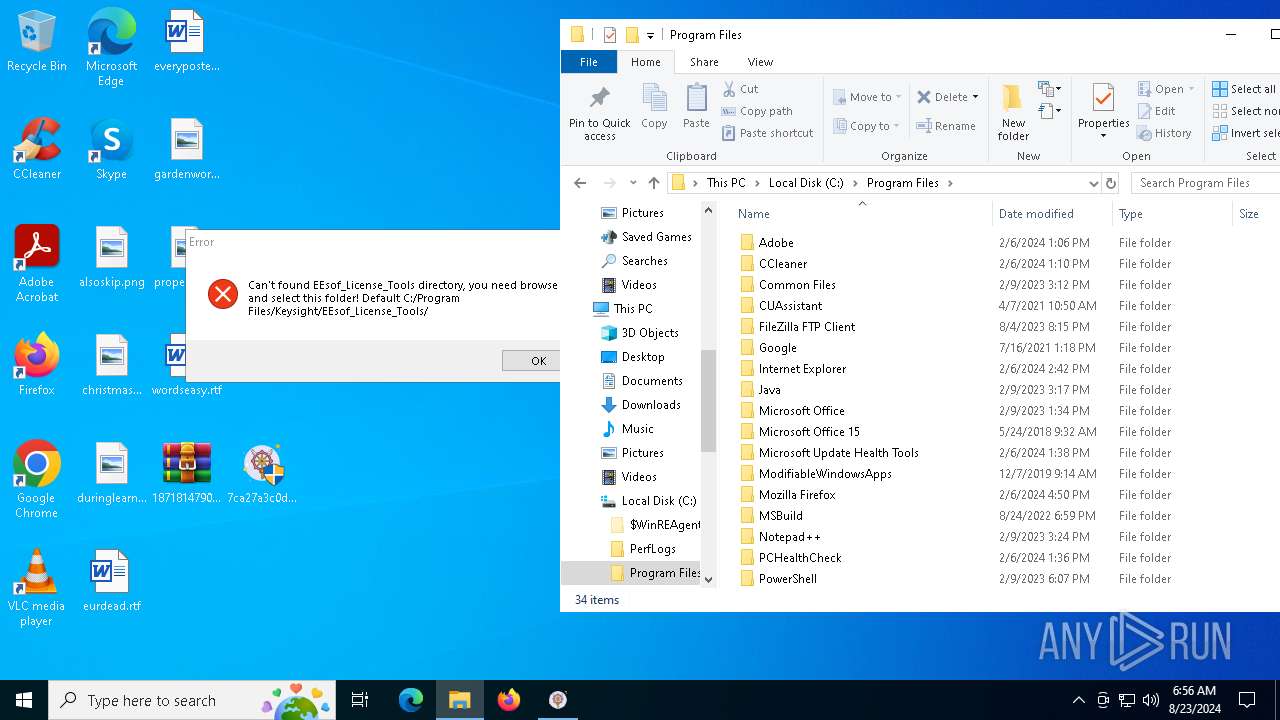This screenshot has width=1280, height=720.
Task: Select CCleaner desktop icon
Action: point(37,150)
